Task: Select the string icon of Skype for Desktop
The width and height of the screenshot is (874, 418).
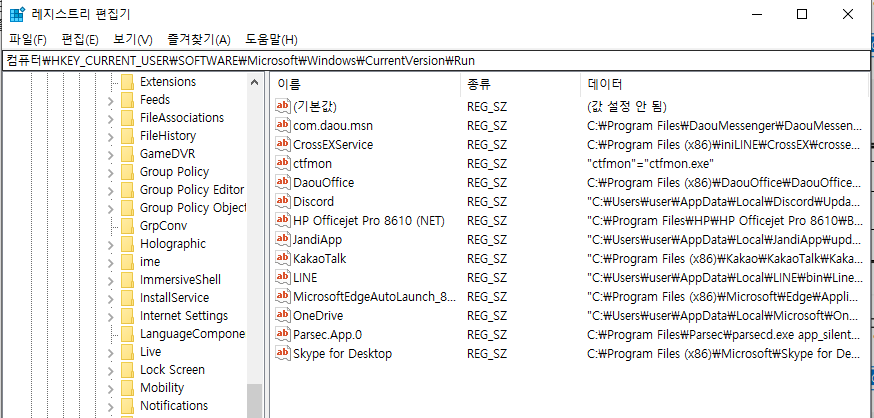Action: (x=284, y=353)
